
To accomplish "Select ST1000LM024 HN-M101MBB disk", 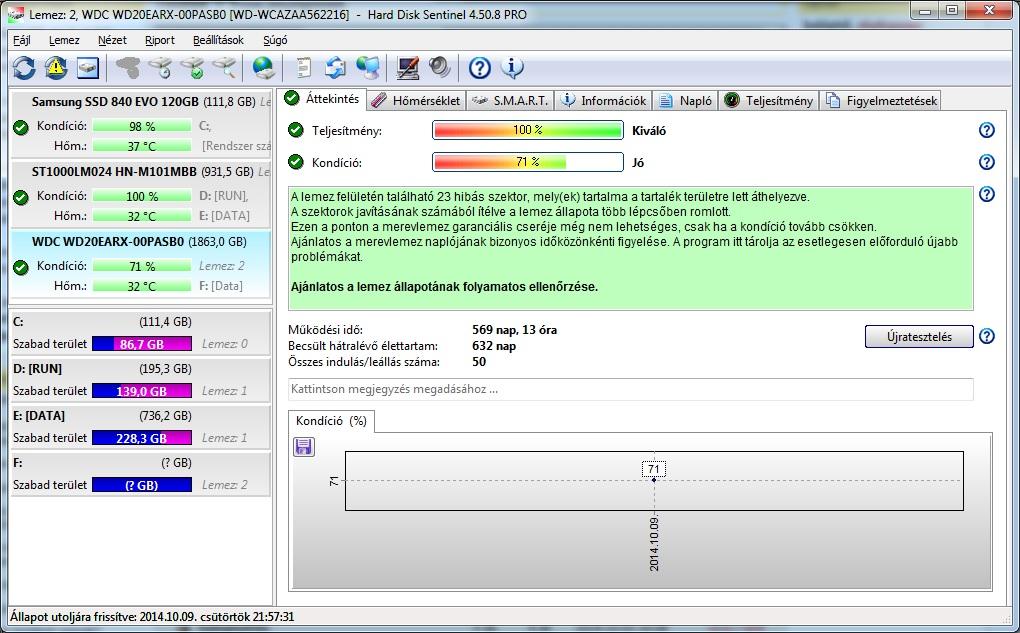I will 141,194.
